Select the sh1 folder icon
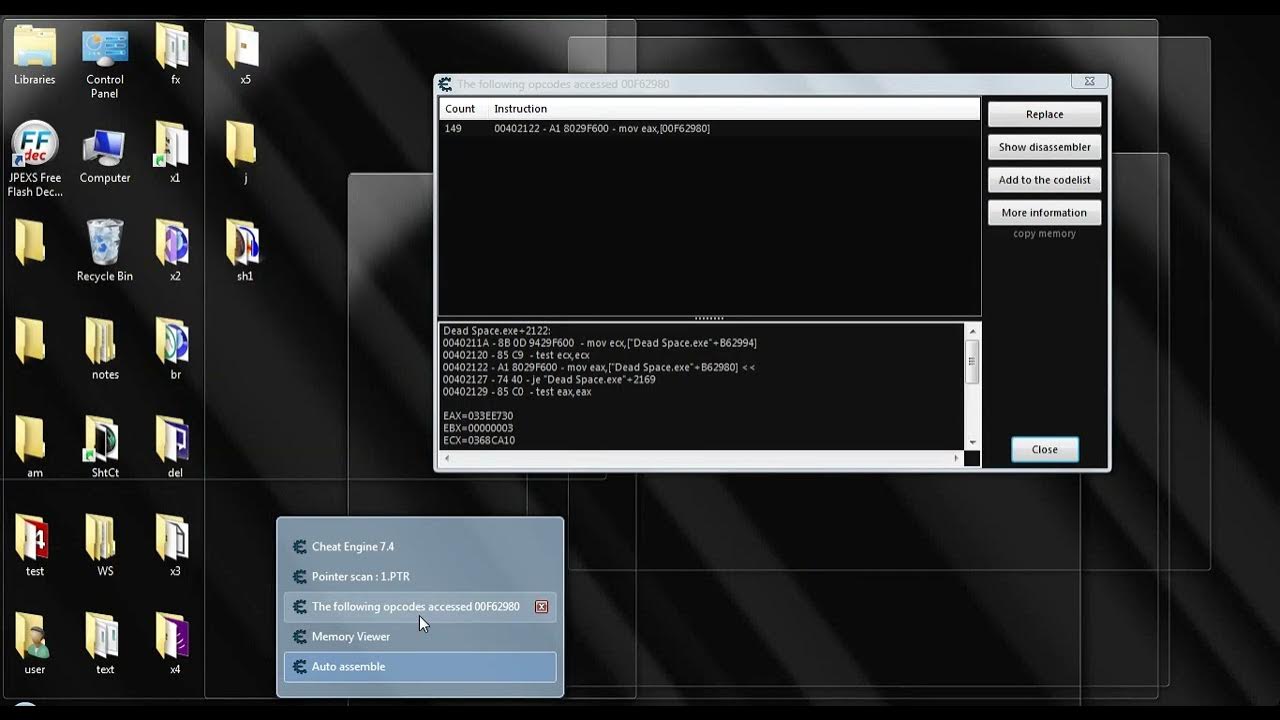Image resolution: width=1280 pixels, height=720 pixels. (x=245, y=252)
